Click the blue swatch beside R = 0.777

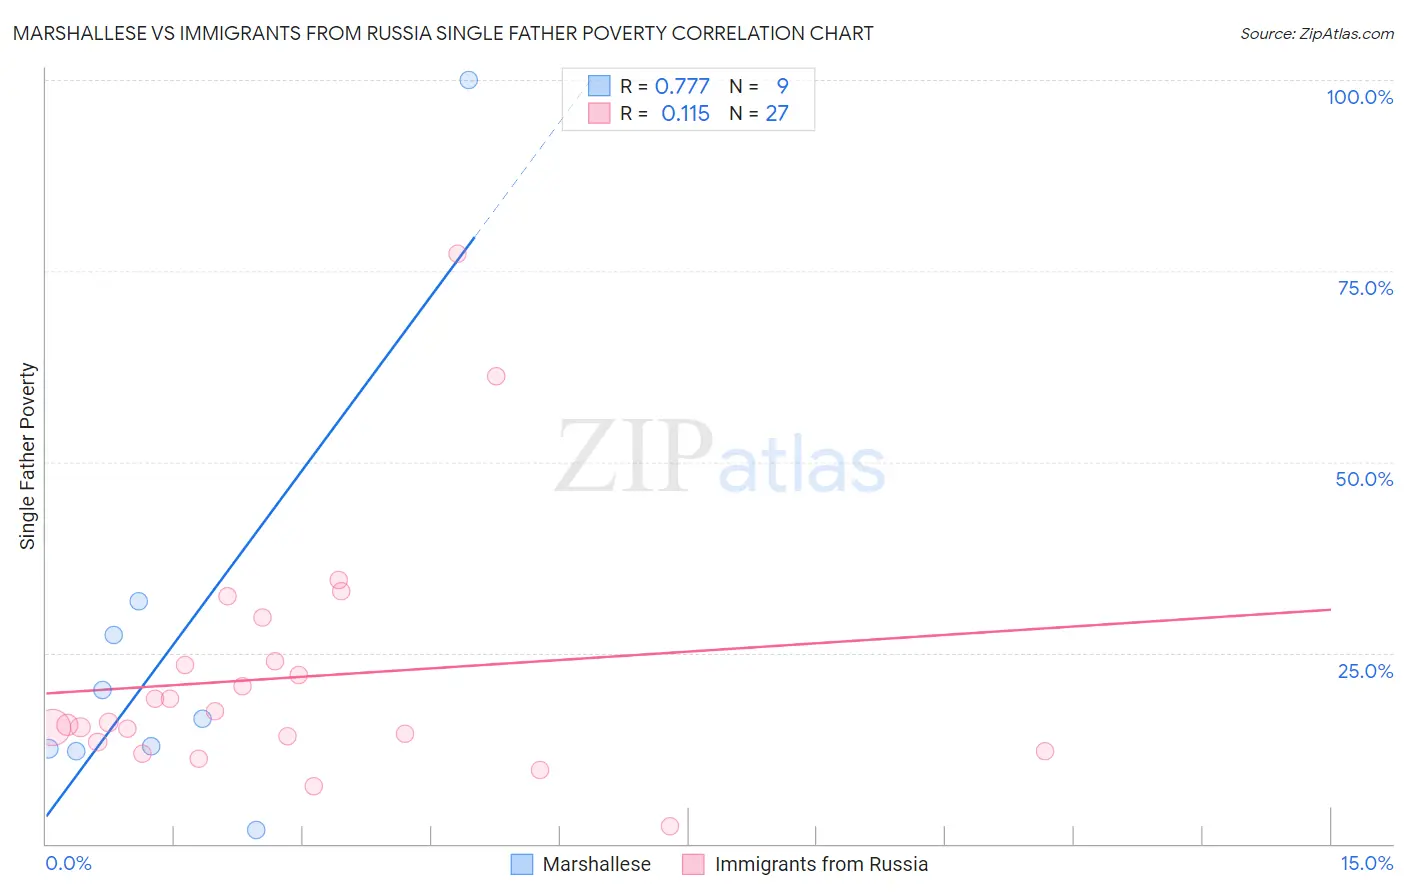pos(599,86)
